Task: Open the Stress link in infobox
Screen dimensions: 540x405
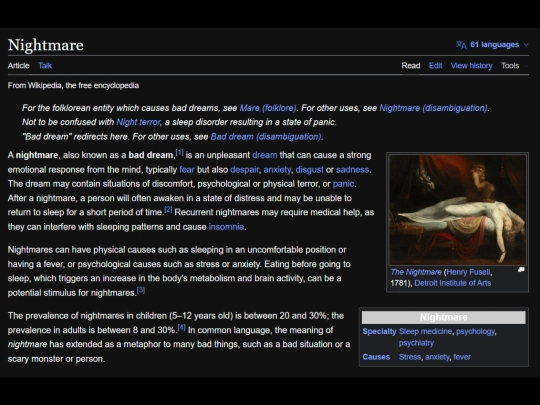Action: (410, 357)
